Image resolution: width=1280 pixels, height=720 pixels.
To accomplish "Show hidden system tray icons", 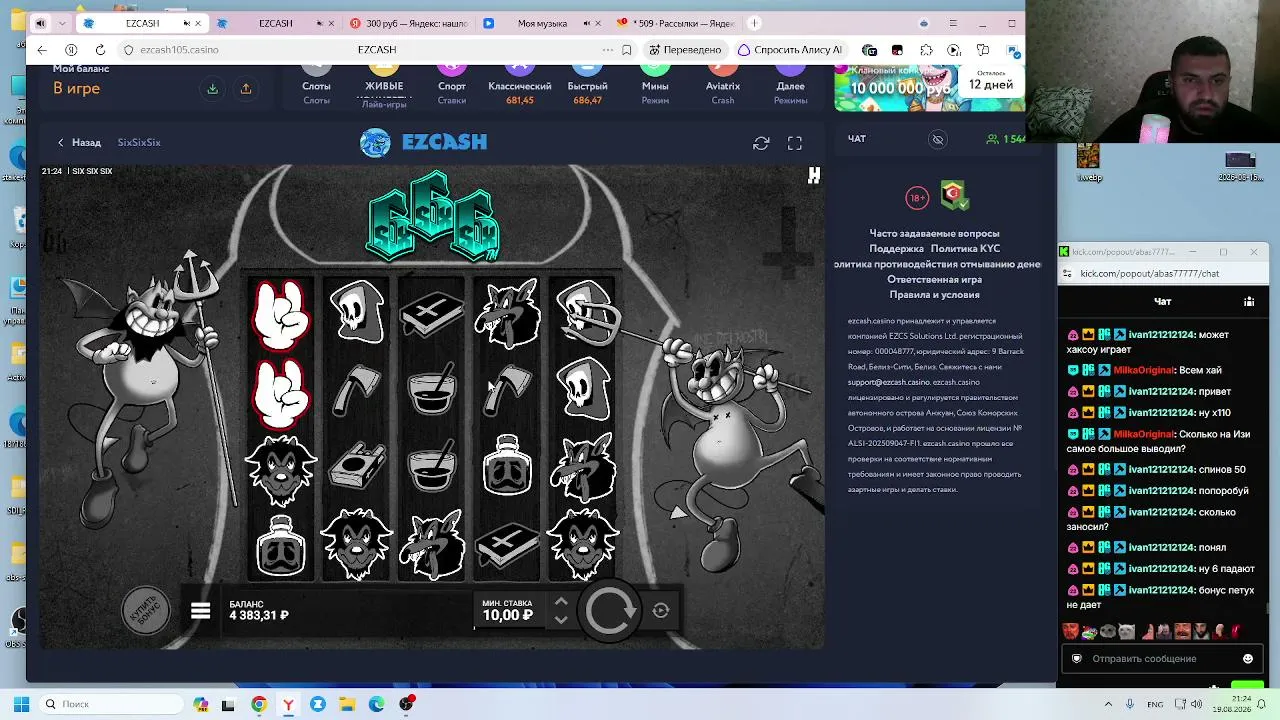I will [1108, 704].
